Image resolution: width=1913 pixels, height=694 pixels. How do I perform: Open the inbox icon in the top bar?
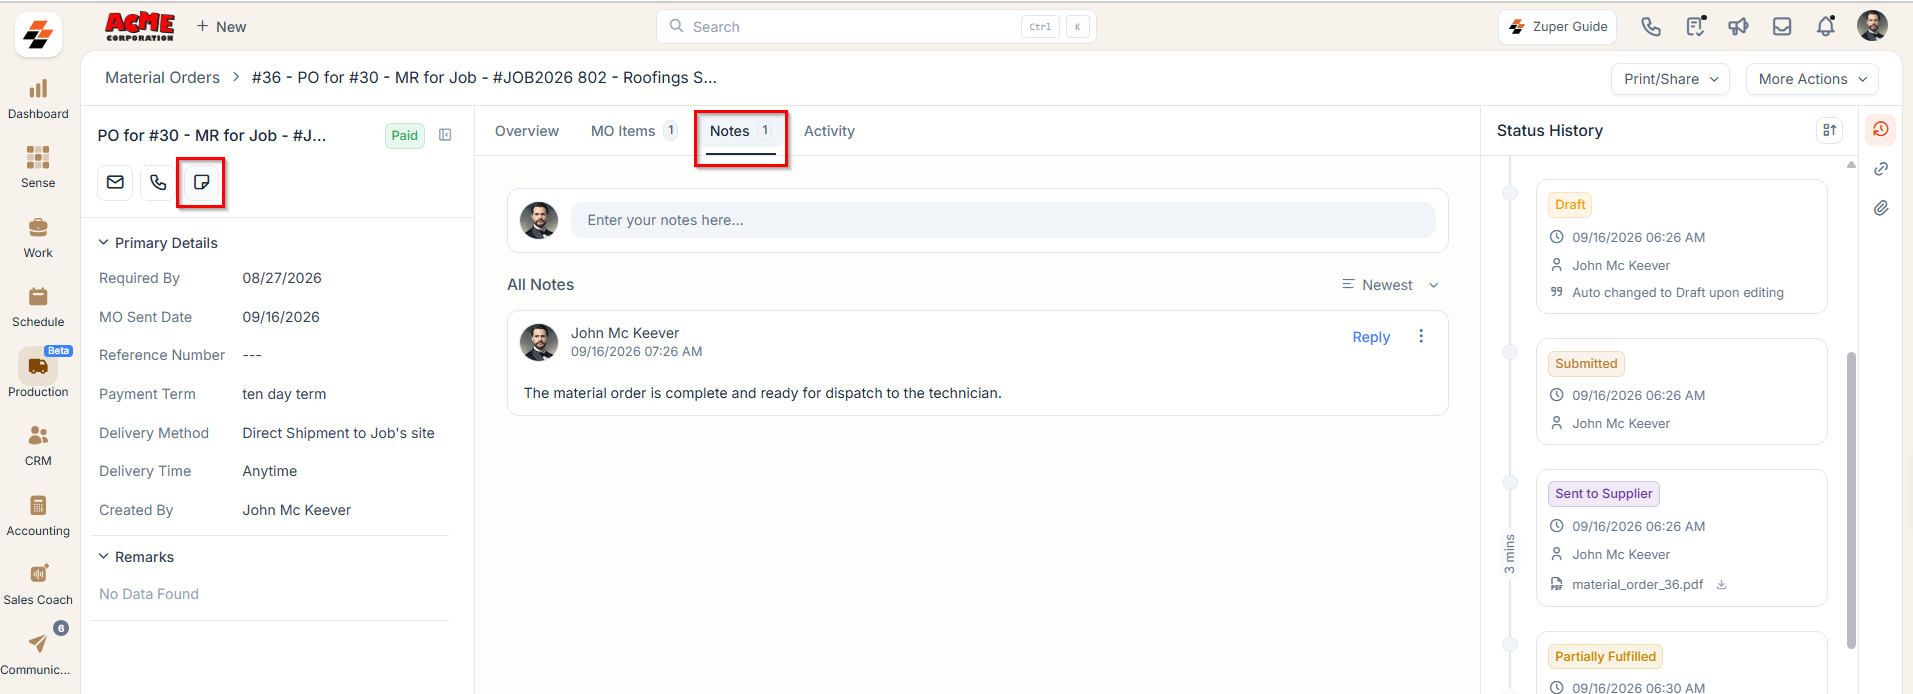[x=1782, y=26]
